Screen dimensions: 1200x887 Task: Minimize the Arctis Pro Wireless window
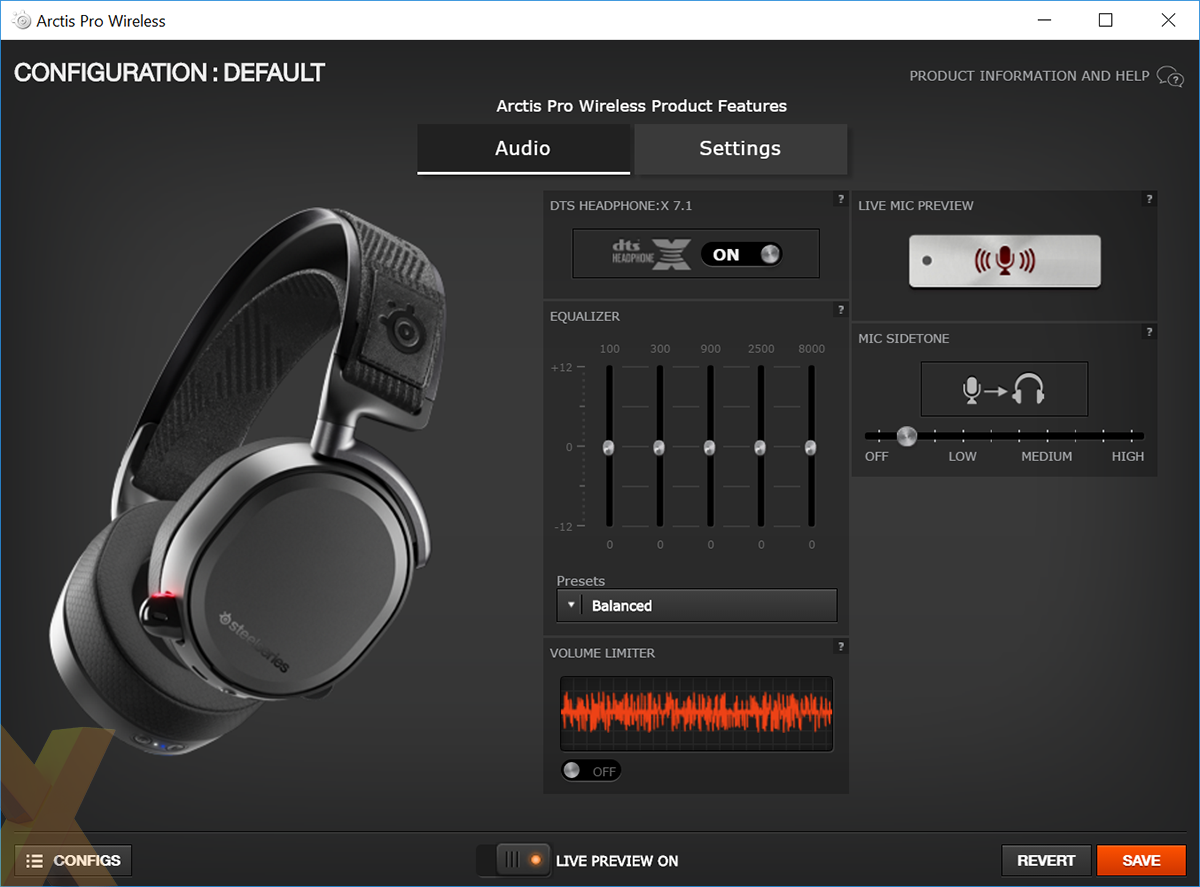1044,20
